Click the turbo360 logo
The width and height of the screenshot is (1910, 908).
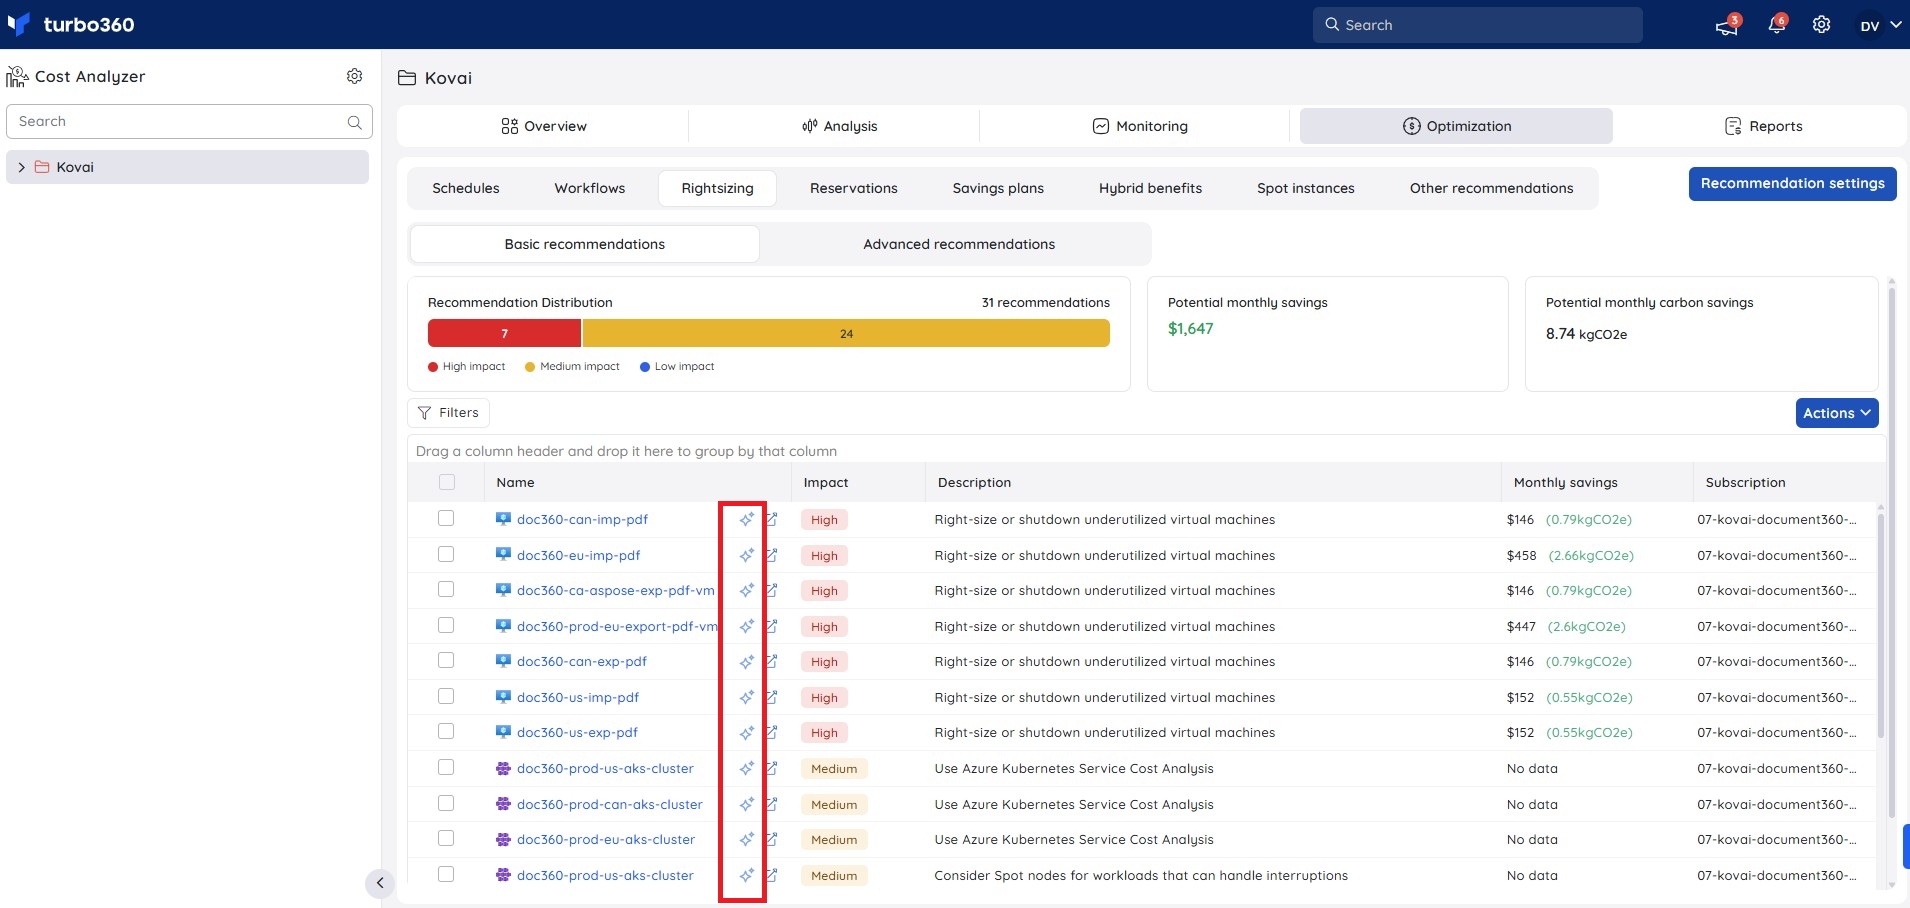pos(70,24)
